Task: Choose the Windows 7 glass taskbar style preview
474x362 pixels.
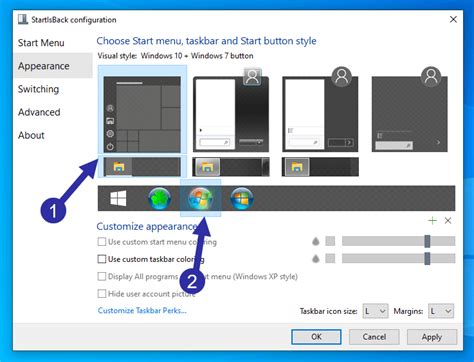Action: click(x=231, y=167)
